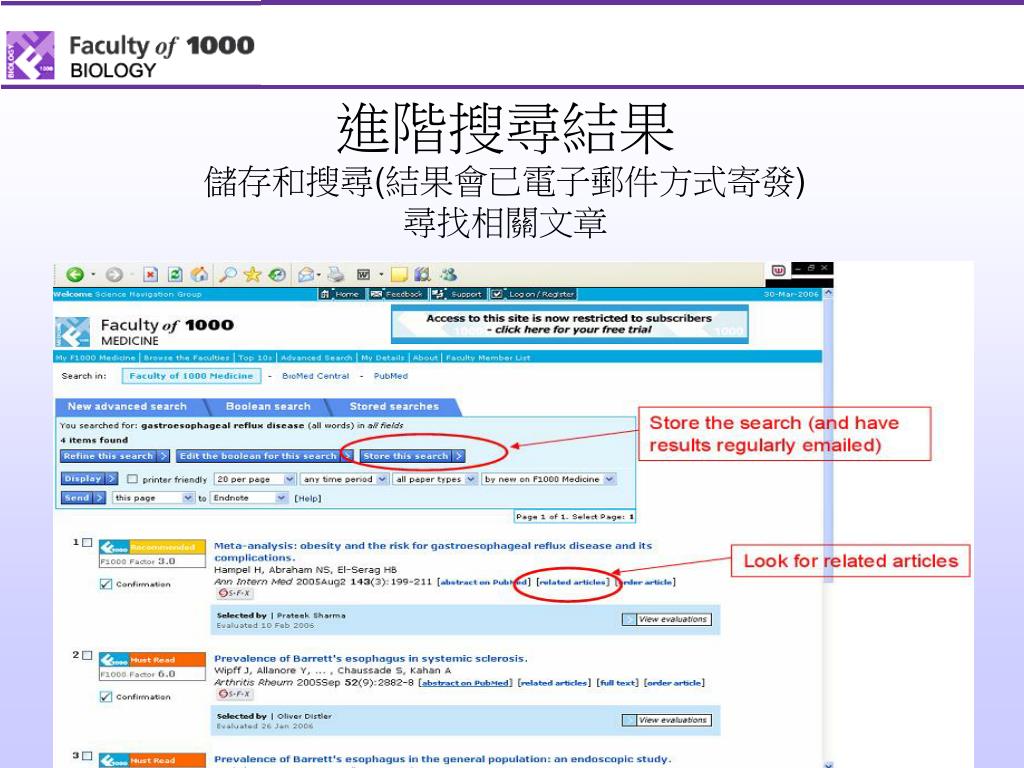This screenshot has height=768, width=1024.
Task: Go to the browser Home page icon
Action: pos(200,274)
